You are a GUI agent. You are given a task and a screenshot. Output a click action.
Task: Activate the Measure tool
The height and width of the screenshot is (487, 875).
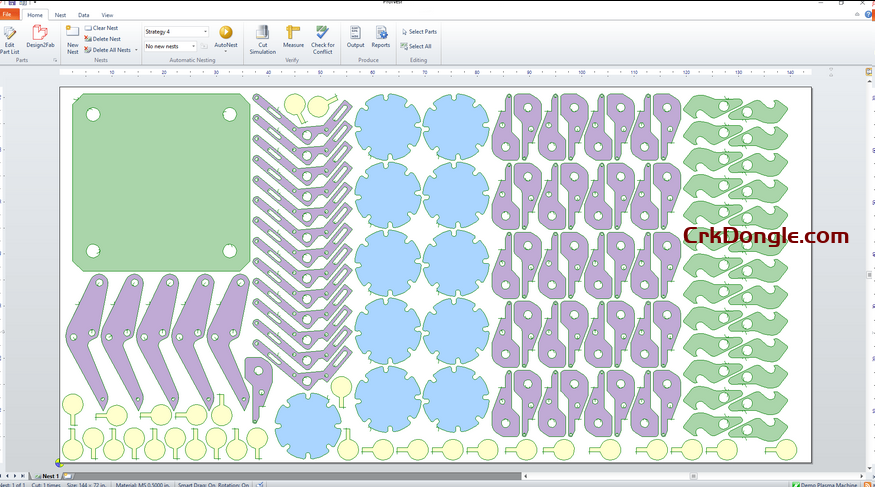pos(293,39)
